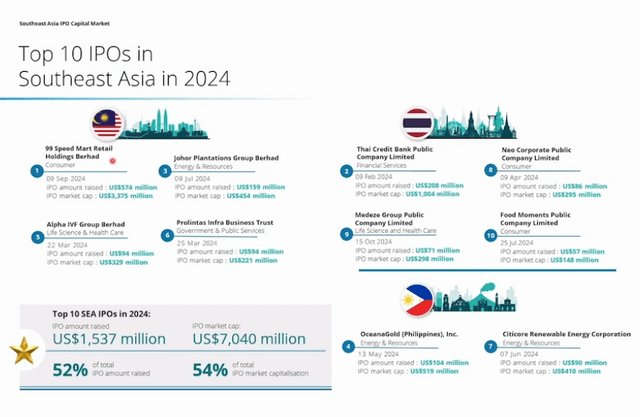
Task: Click the number 7 badge beside Citicore
Action: pos(490,347)
